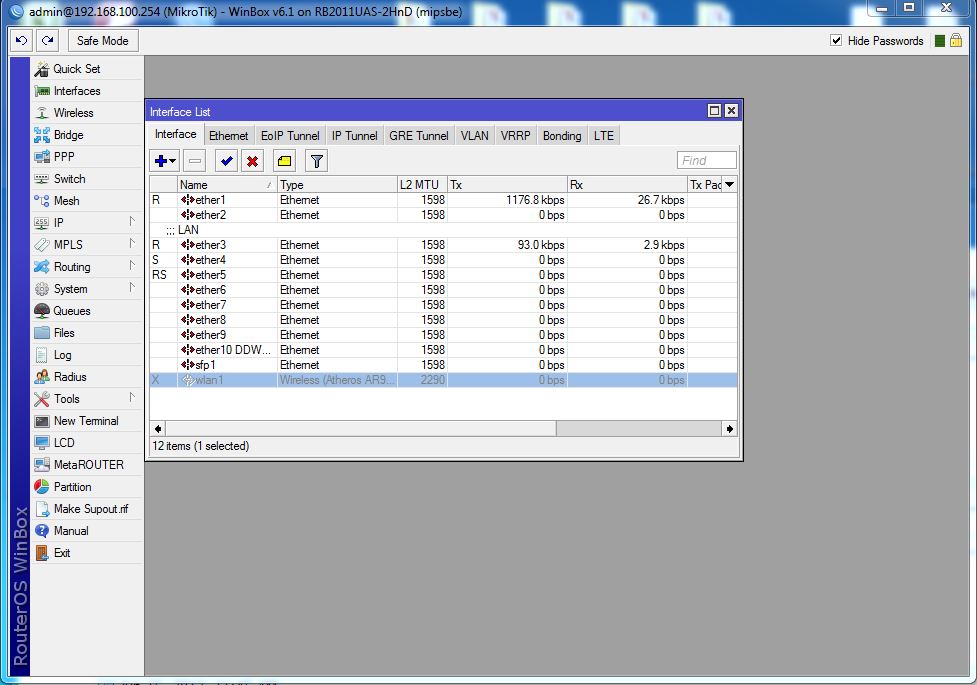Click the Disable red X button
This screenshot has width=977, height=685.
(x=252, y=161)
